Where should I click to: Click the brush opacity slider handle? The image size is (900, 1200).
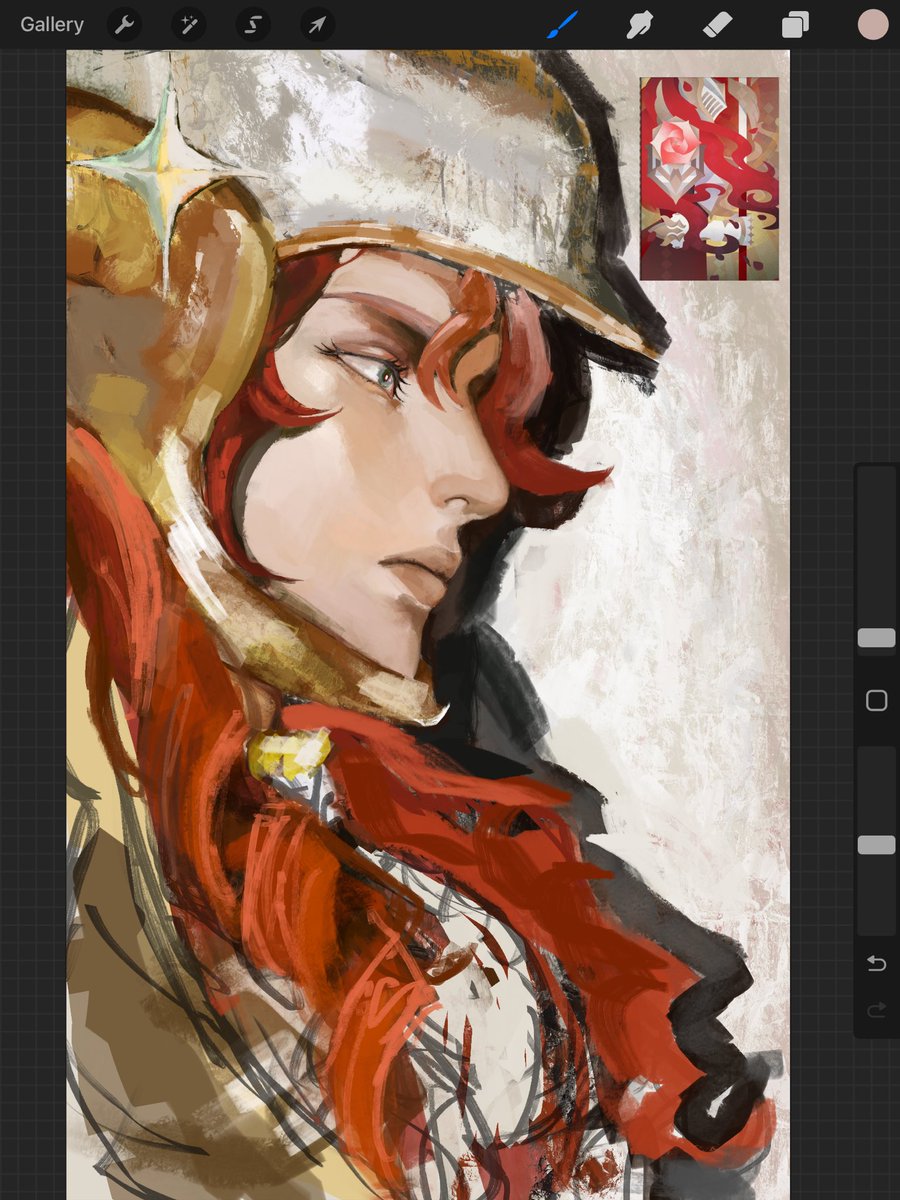[x=877, y=845]
